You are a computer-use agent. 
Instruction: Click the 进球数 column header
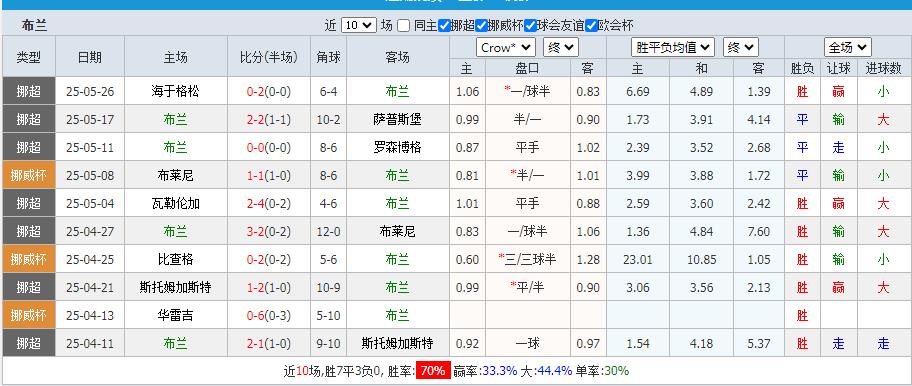(x=883, y=69)
